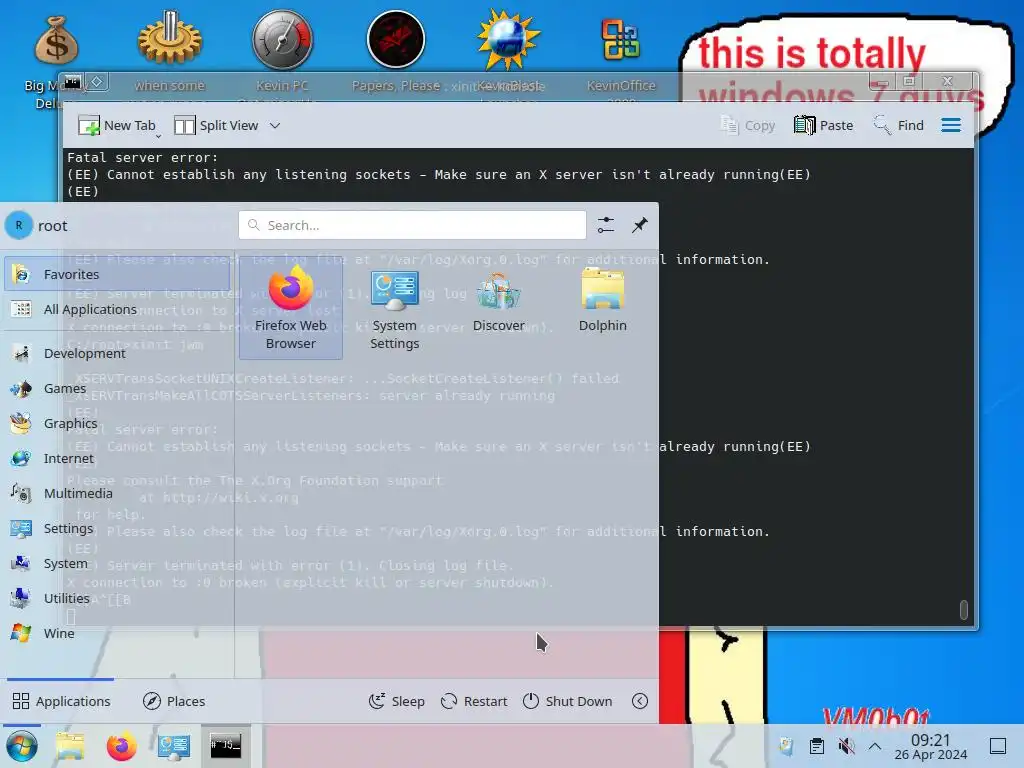Viewport: 1024px width, 768px height.
Task: Click the Restart button
Action: tap(474, 701)
